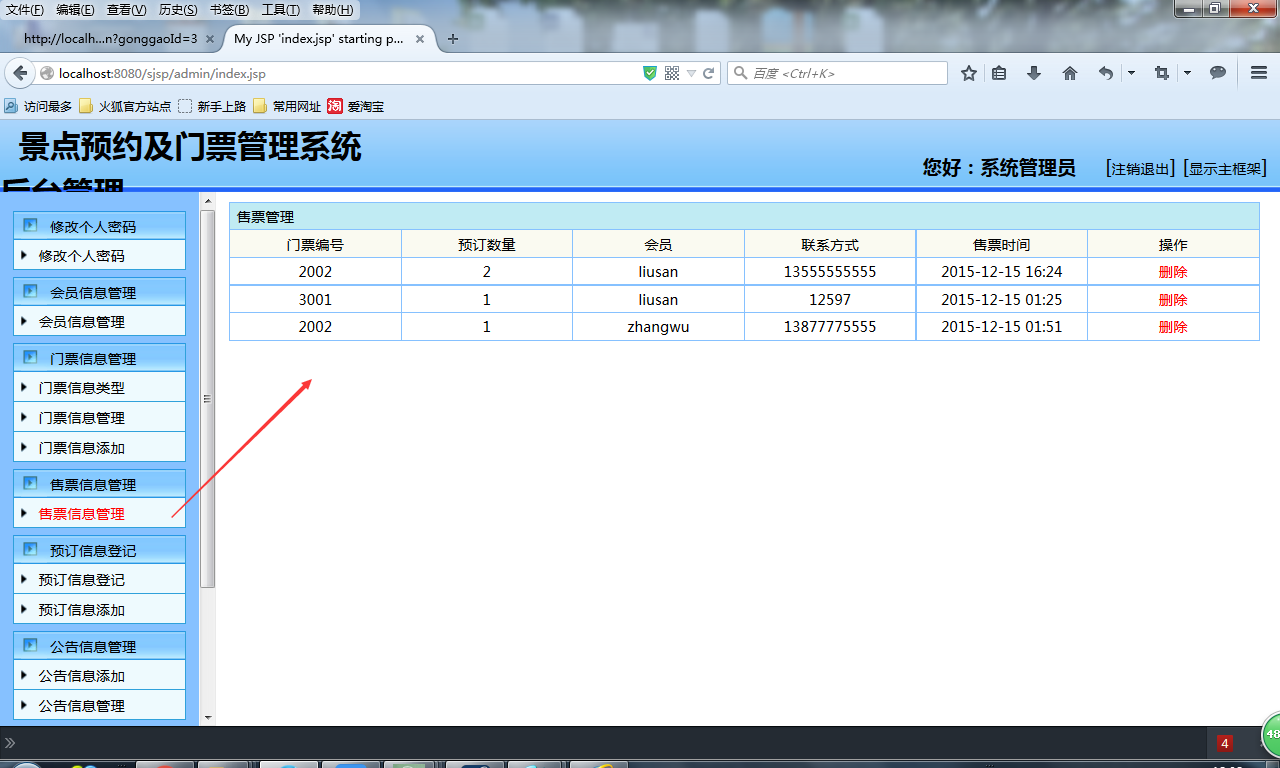The width and height of the screenshot is (1280, 768).
Task: Open the 工具(T) menu
Action: point(281,9)
